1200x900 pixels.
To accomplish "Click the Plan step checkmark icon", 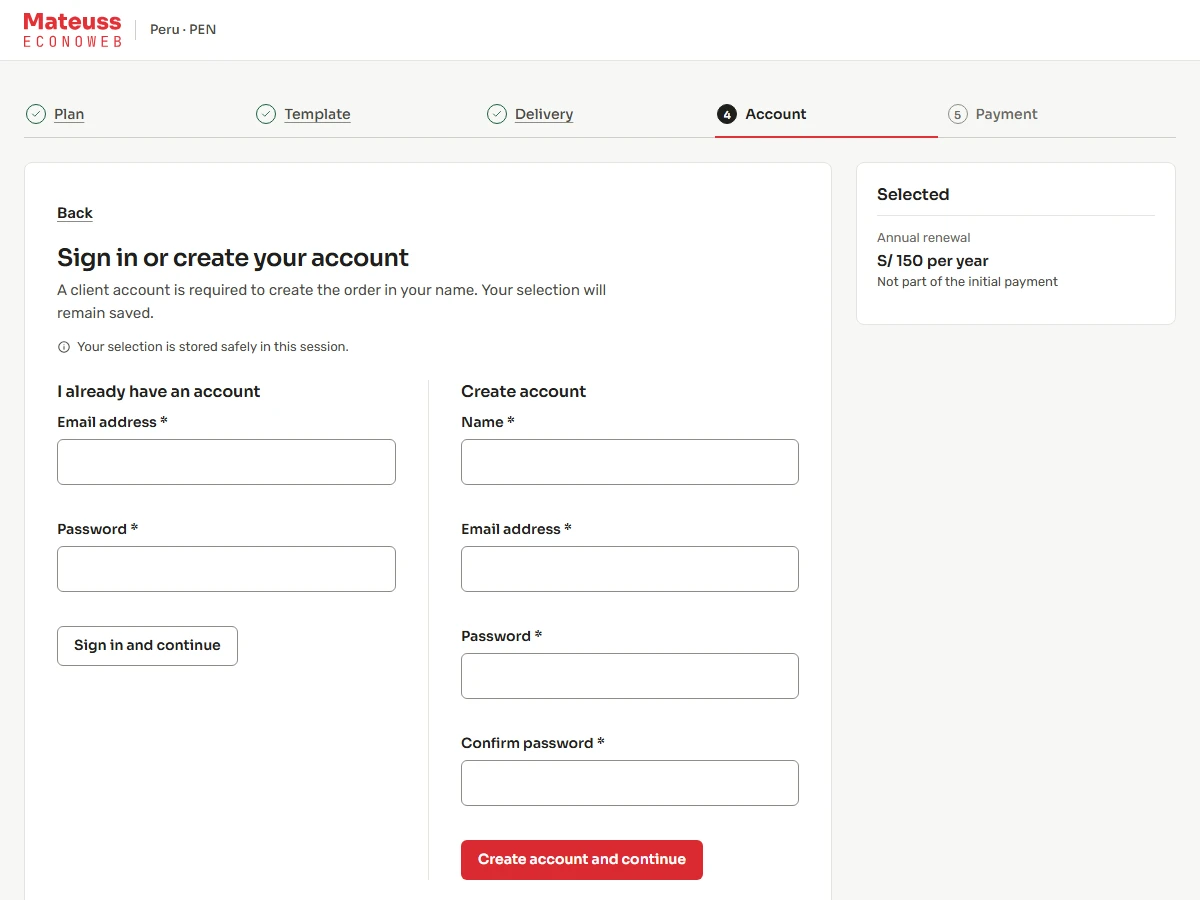I will 36,114.
